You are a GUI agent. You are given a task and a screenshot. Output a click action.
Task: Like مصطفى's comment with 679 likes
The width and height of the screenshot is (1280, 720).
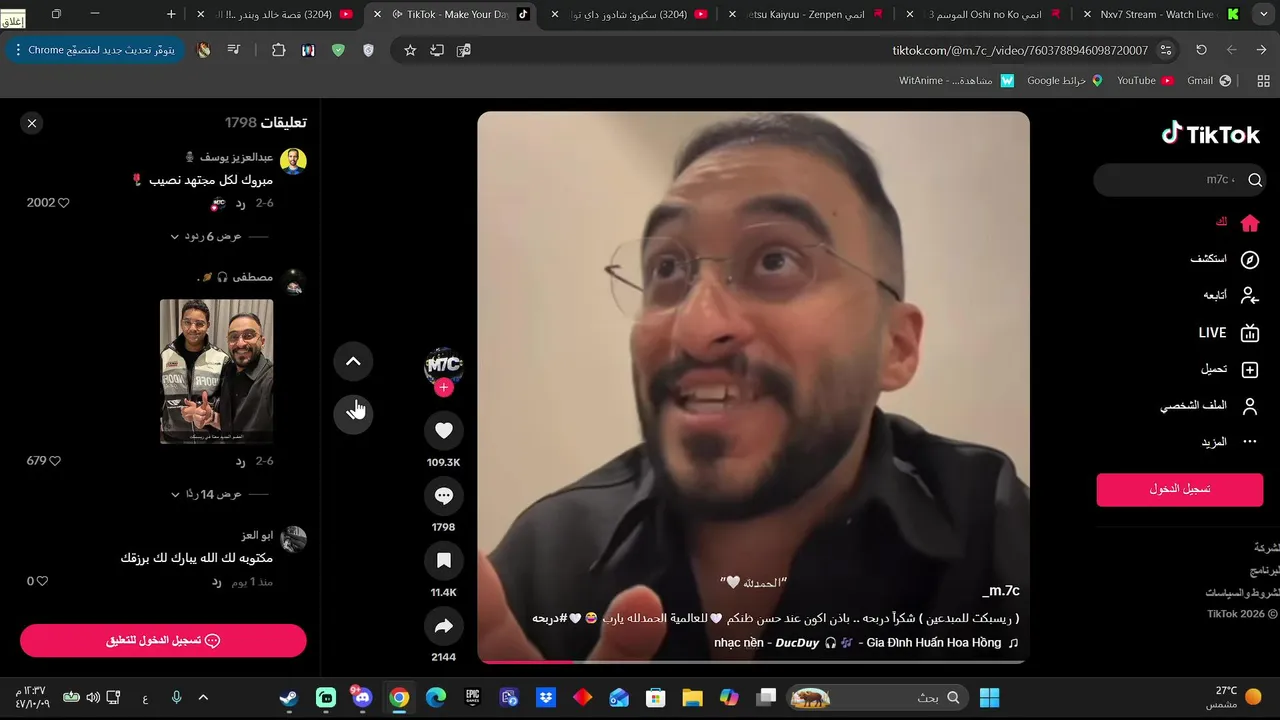coord(55,461)
